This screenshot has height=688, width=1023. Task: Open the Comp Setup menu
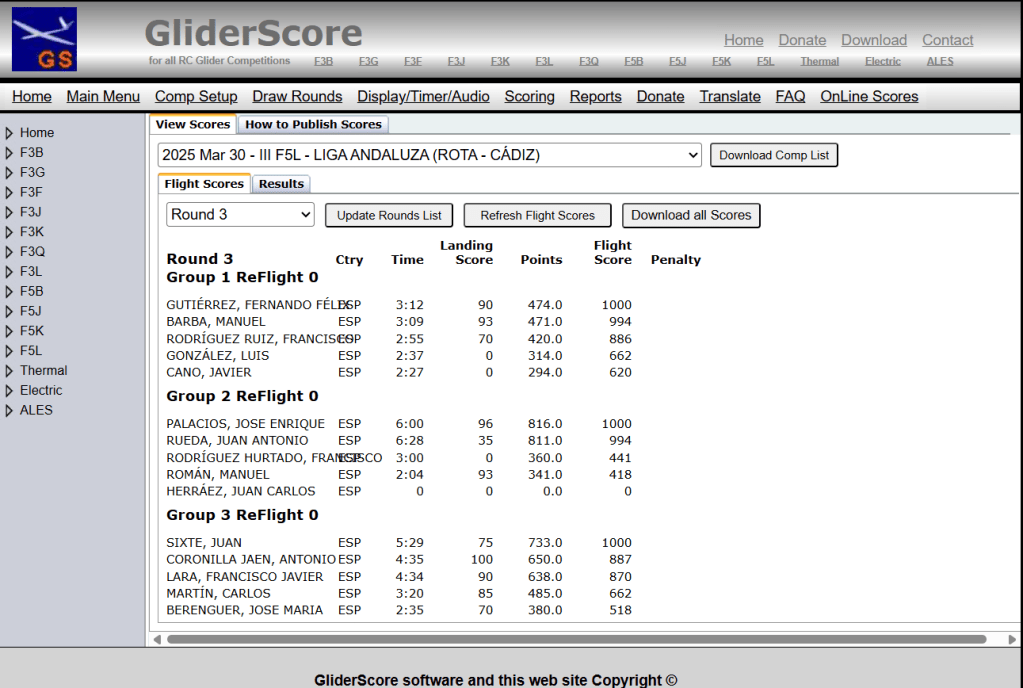(196, 97)
